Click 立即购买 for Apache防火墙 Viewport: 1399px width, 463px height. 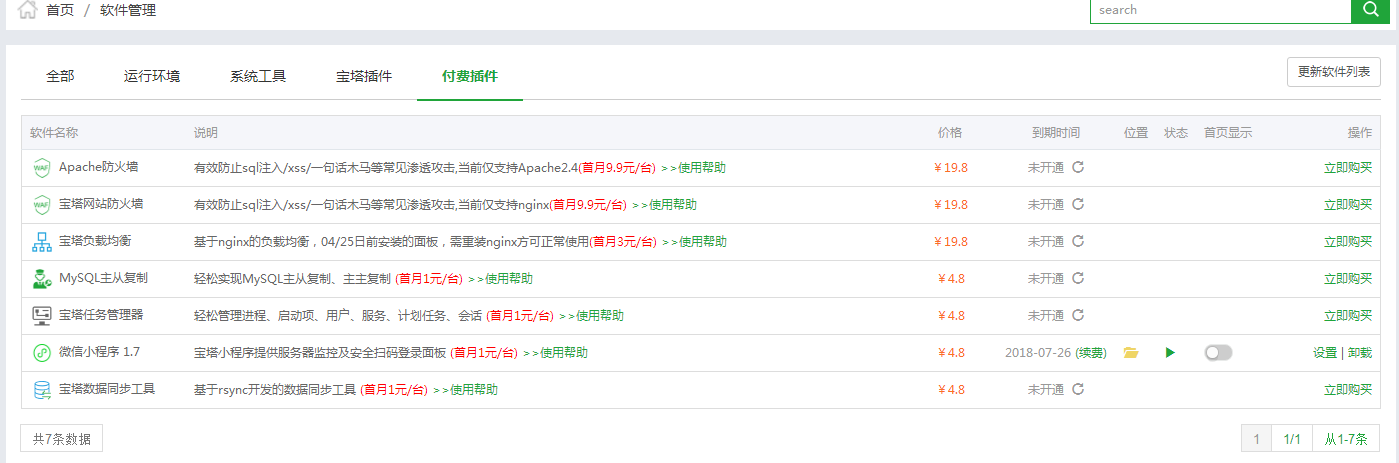pos(1348,167)
